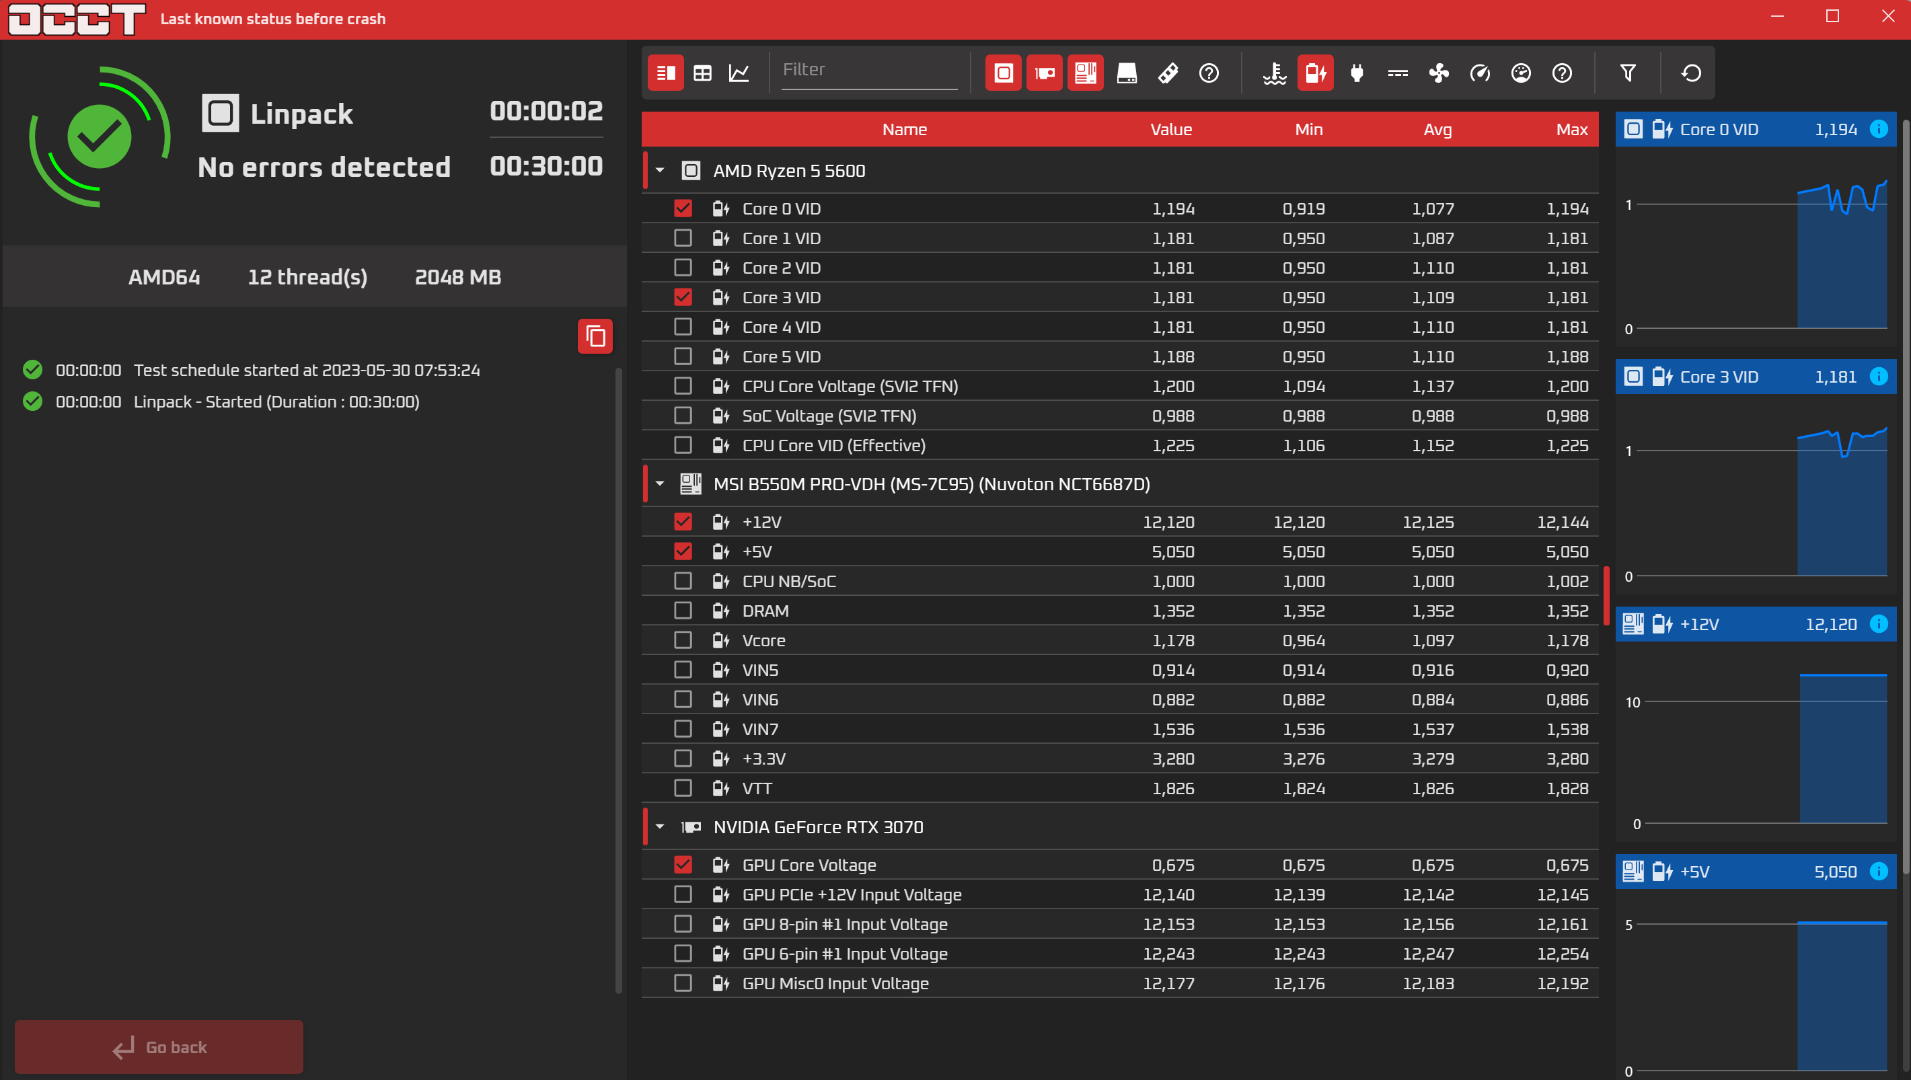1911x1080 pixels.
Task: Check the GPU Misc0 Input Voltage checkbox
Action: (x=683, y=983)
